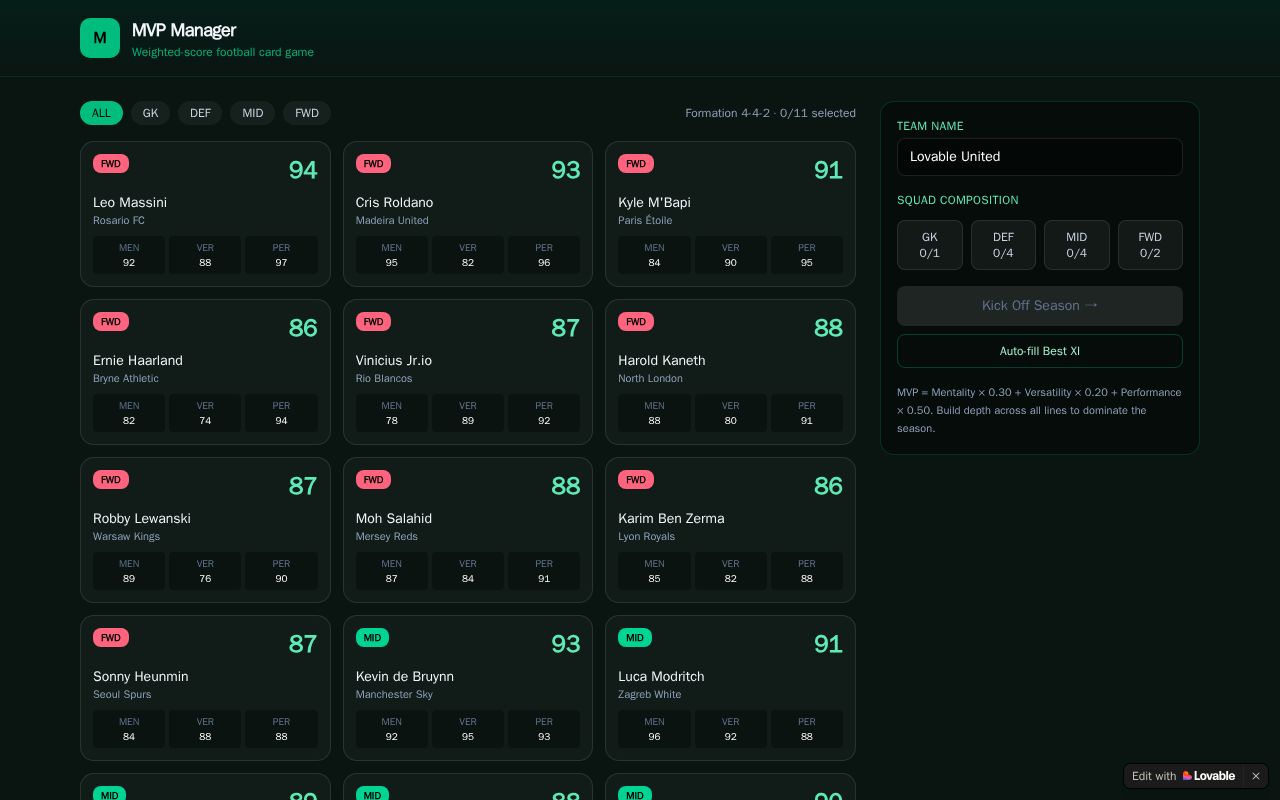Click Kick Off Season button
This screenshot has width=1280, height=800.
[1039, 306]
